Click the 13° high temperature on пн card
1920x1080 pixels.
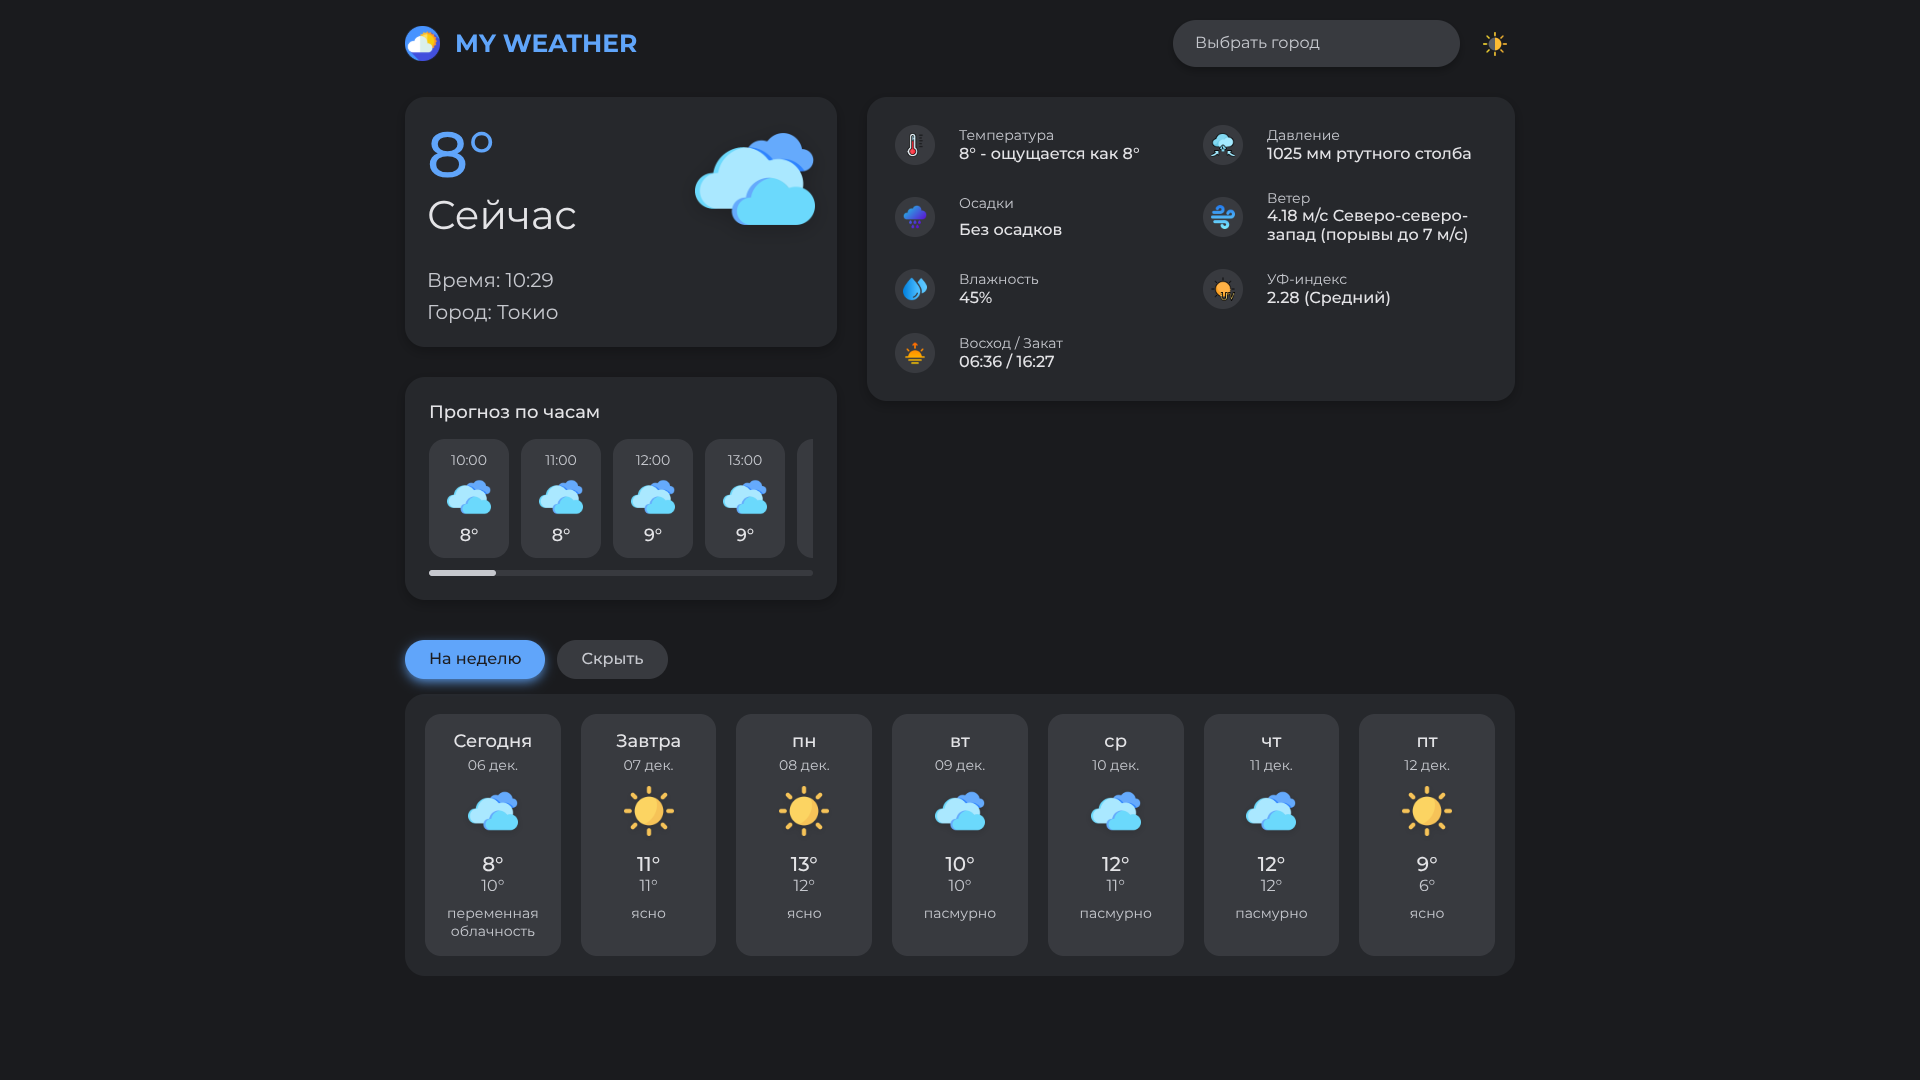click(x=804, y=864)
